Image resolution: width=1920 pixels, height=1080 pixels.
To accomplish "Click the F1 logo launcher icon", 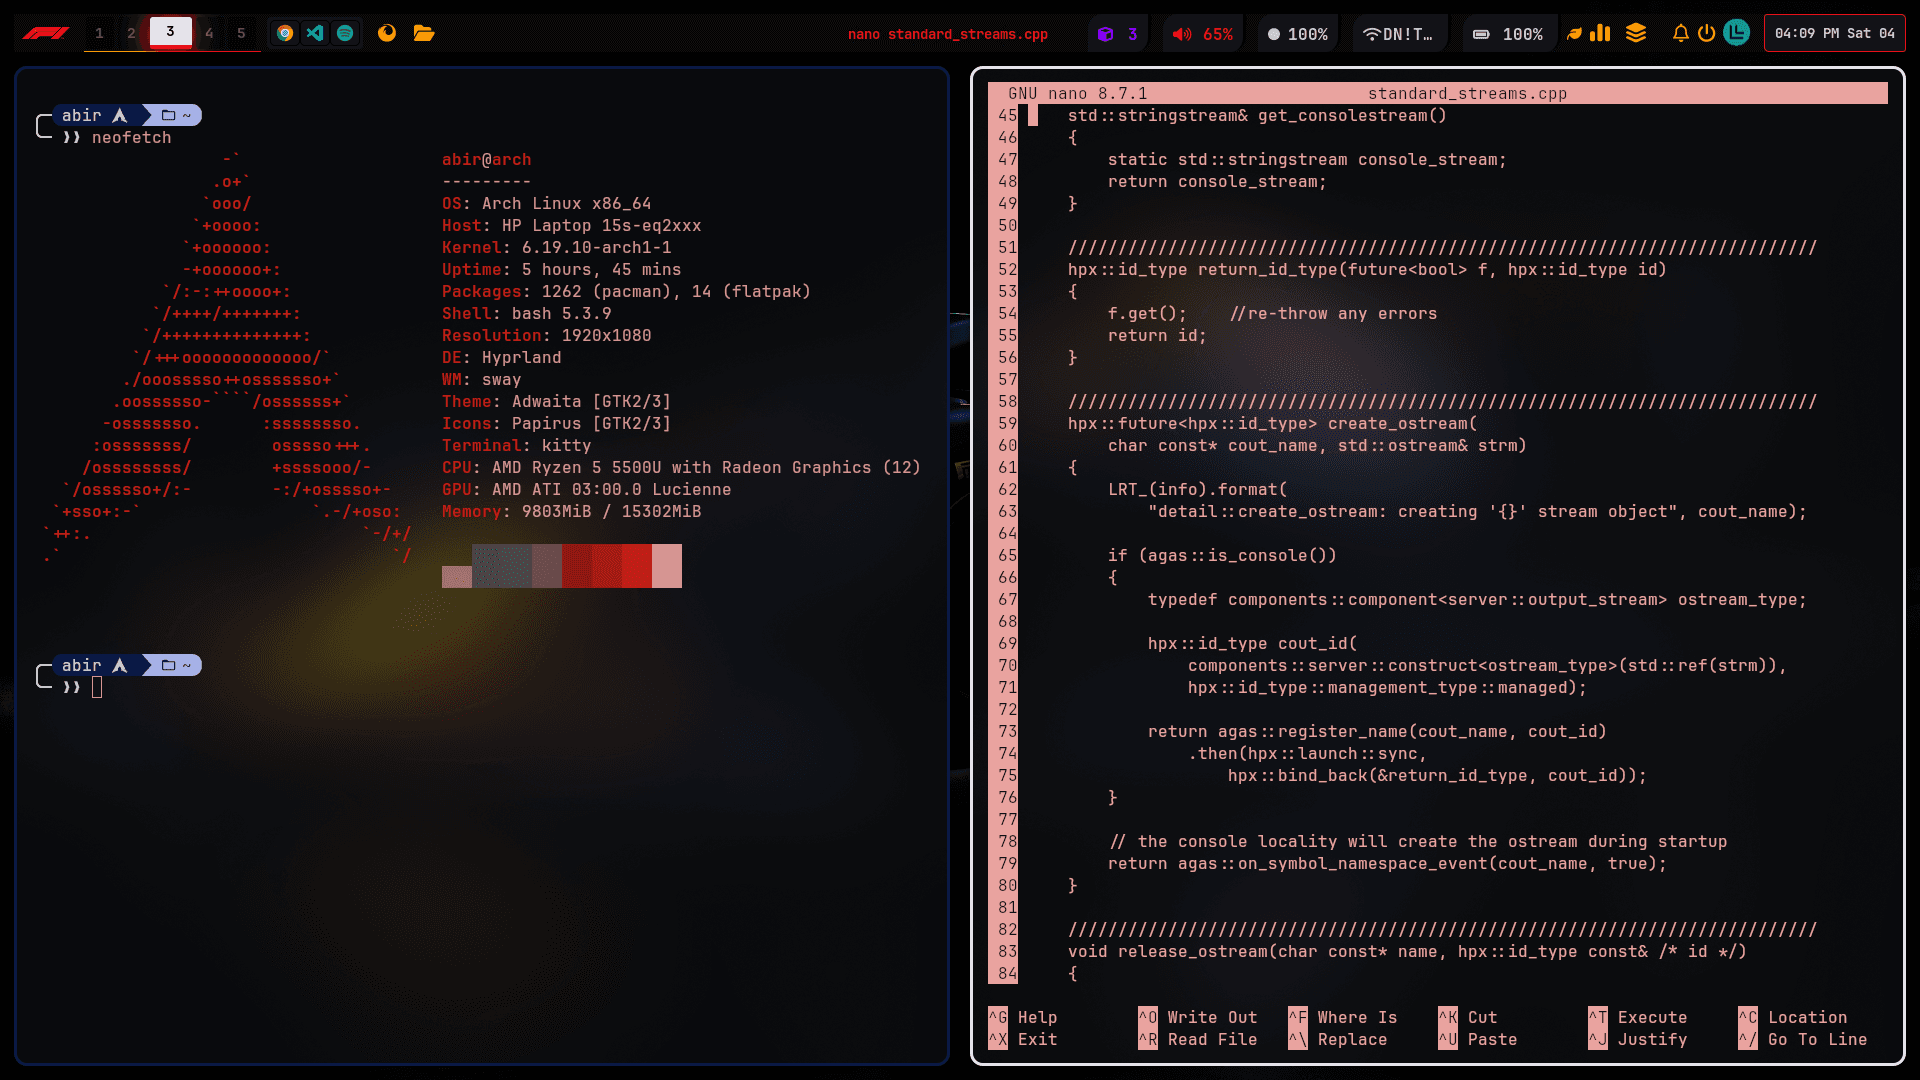I will click(45, 33).
